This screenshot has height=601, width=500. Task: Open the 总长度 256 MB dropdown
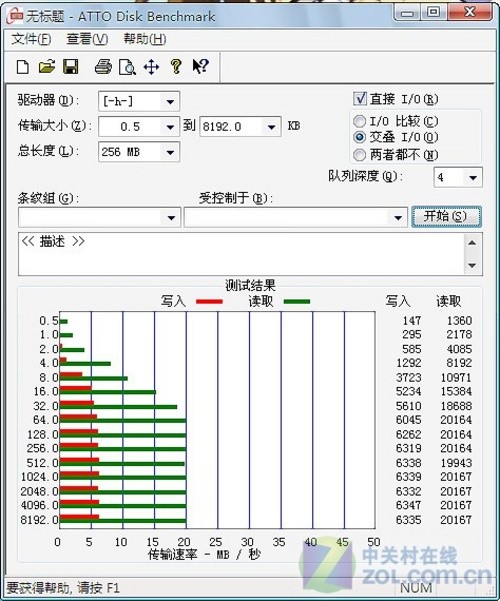[170, 152]
